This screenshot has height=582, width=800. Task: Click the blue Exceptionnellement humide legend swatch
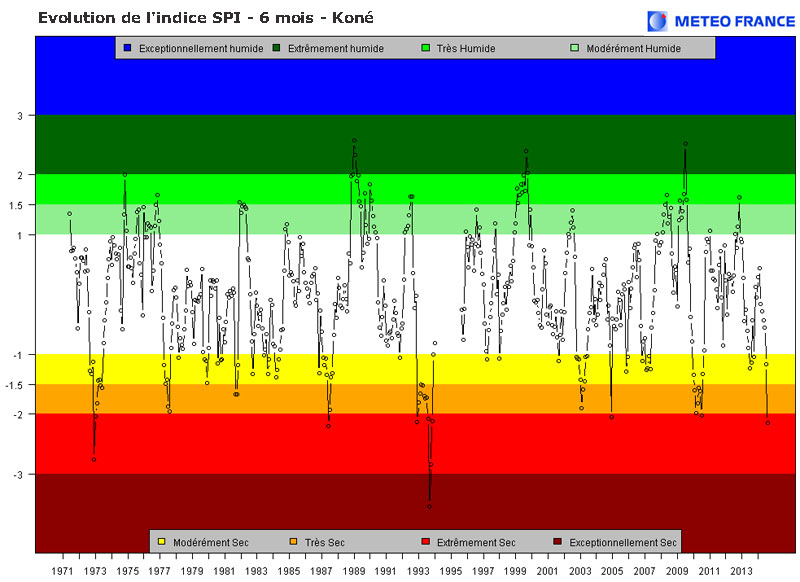click(x=128, y=48)
